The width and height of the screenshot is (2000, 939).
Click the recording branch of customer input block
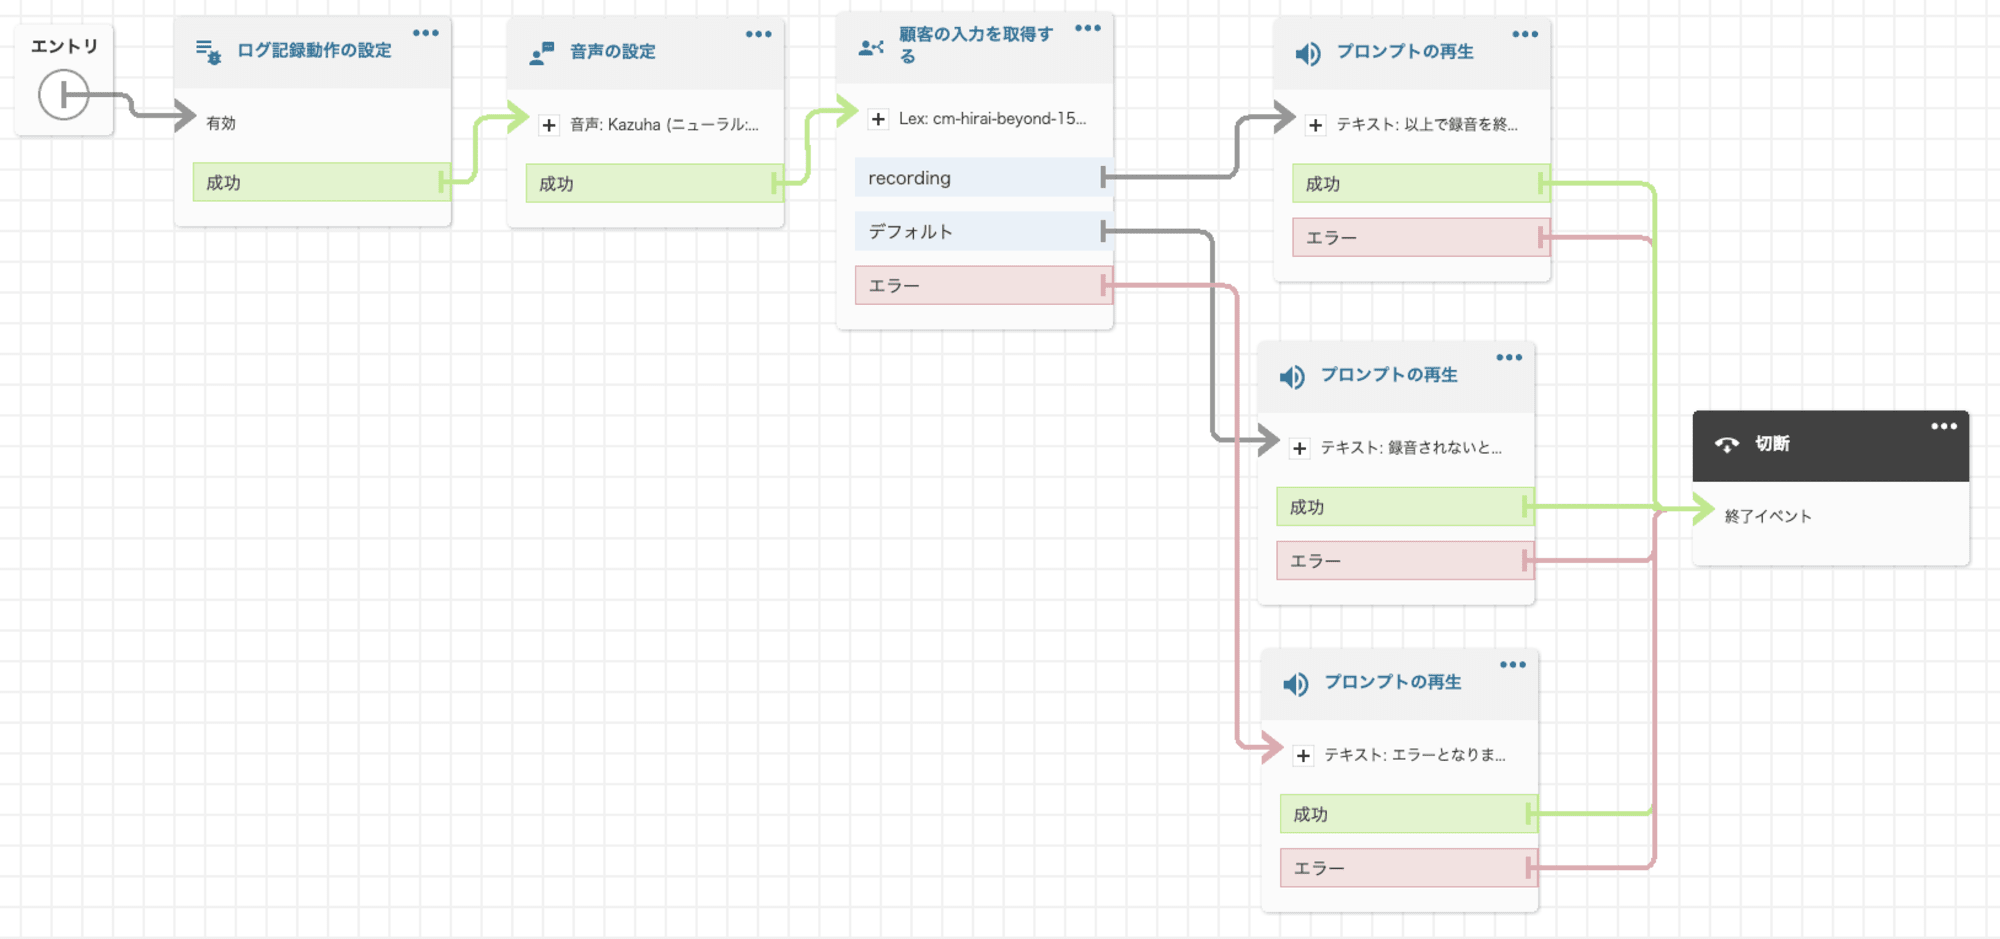click(983, 177)
